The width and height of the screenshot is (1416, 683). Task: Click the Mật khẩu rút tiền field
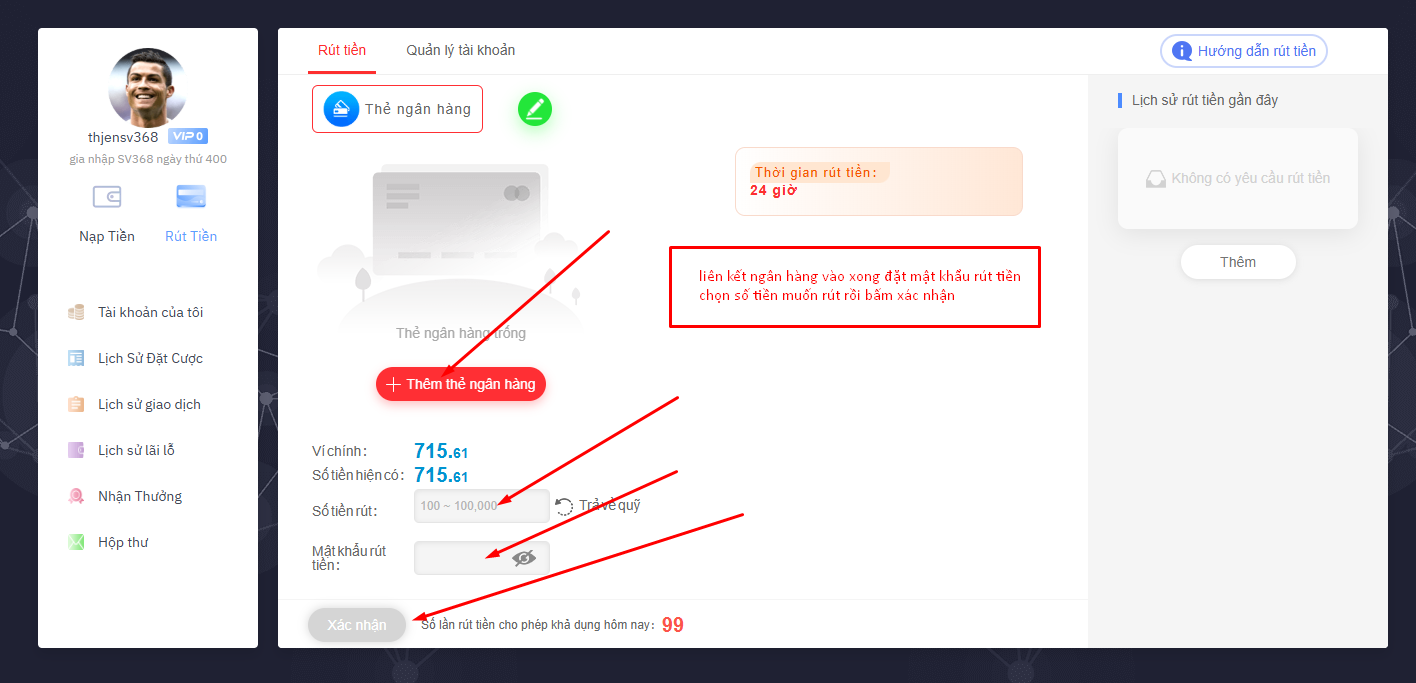482,558
